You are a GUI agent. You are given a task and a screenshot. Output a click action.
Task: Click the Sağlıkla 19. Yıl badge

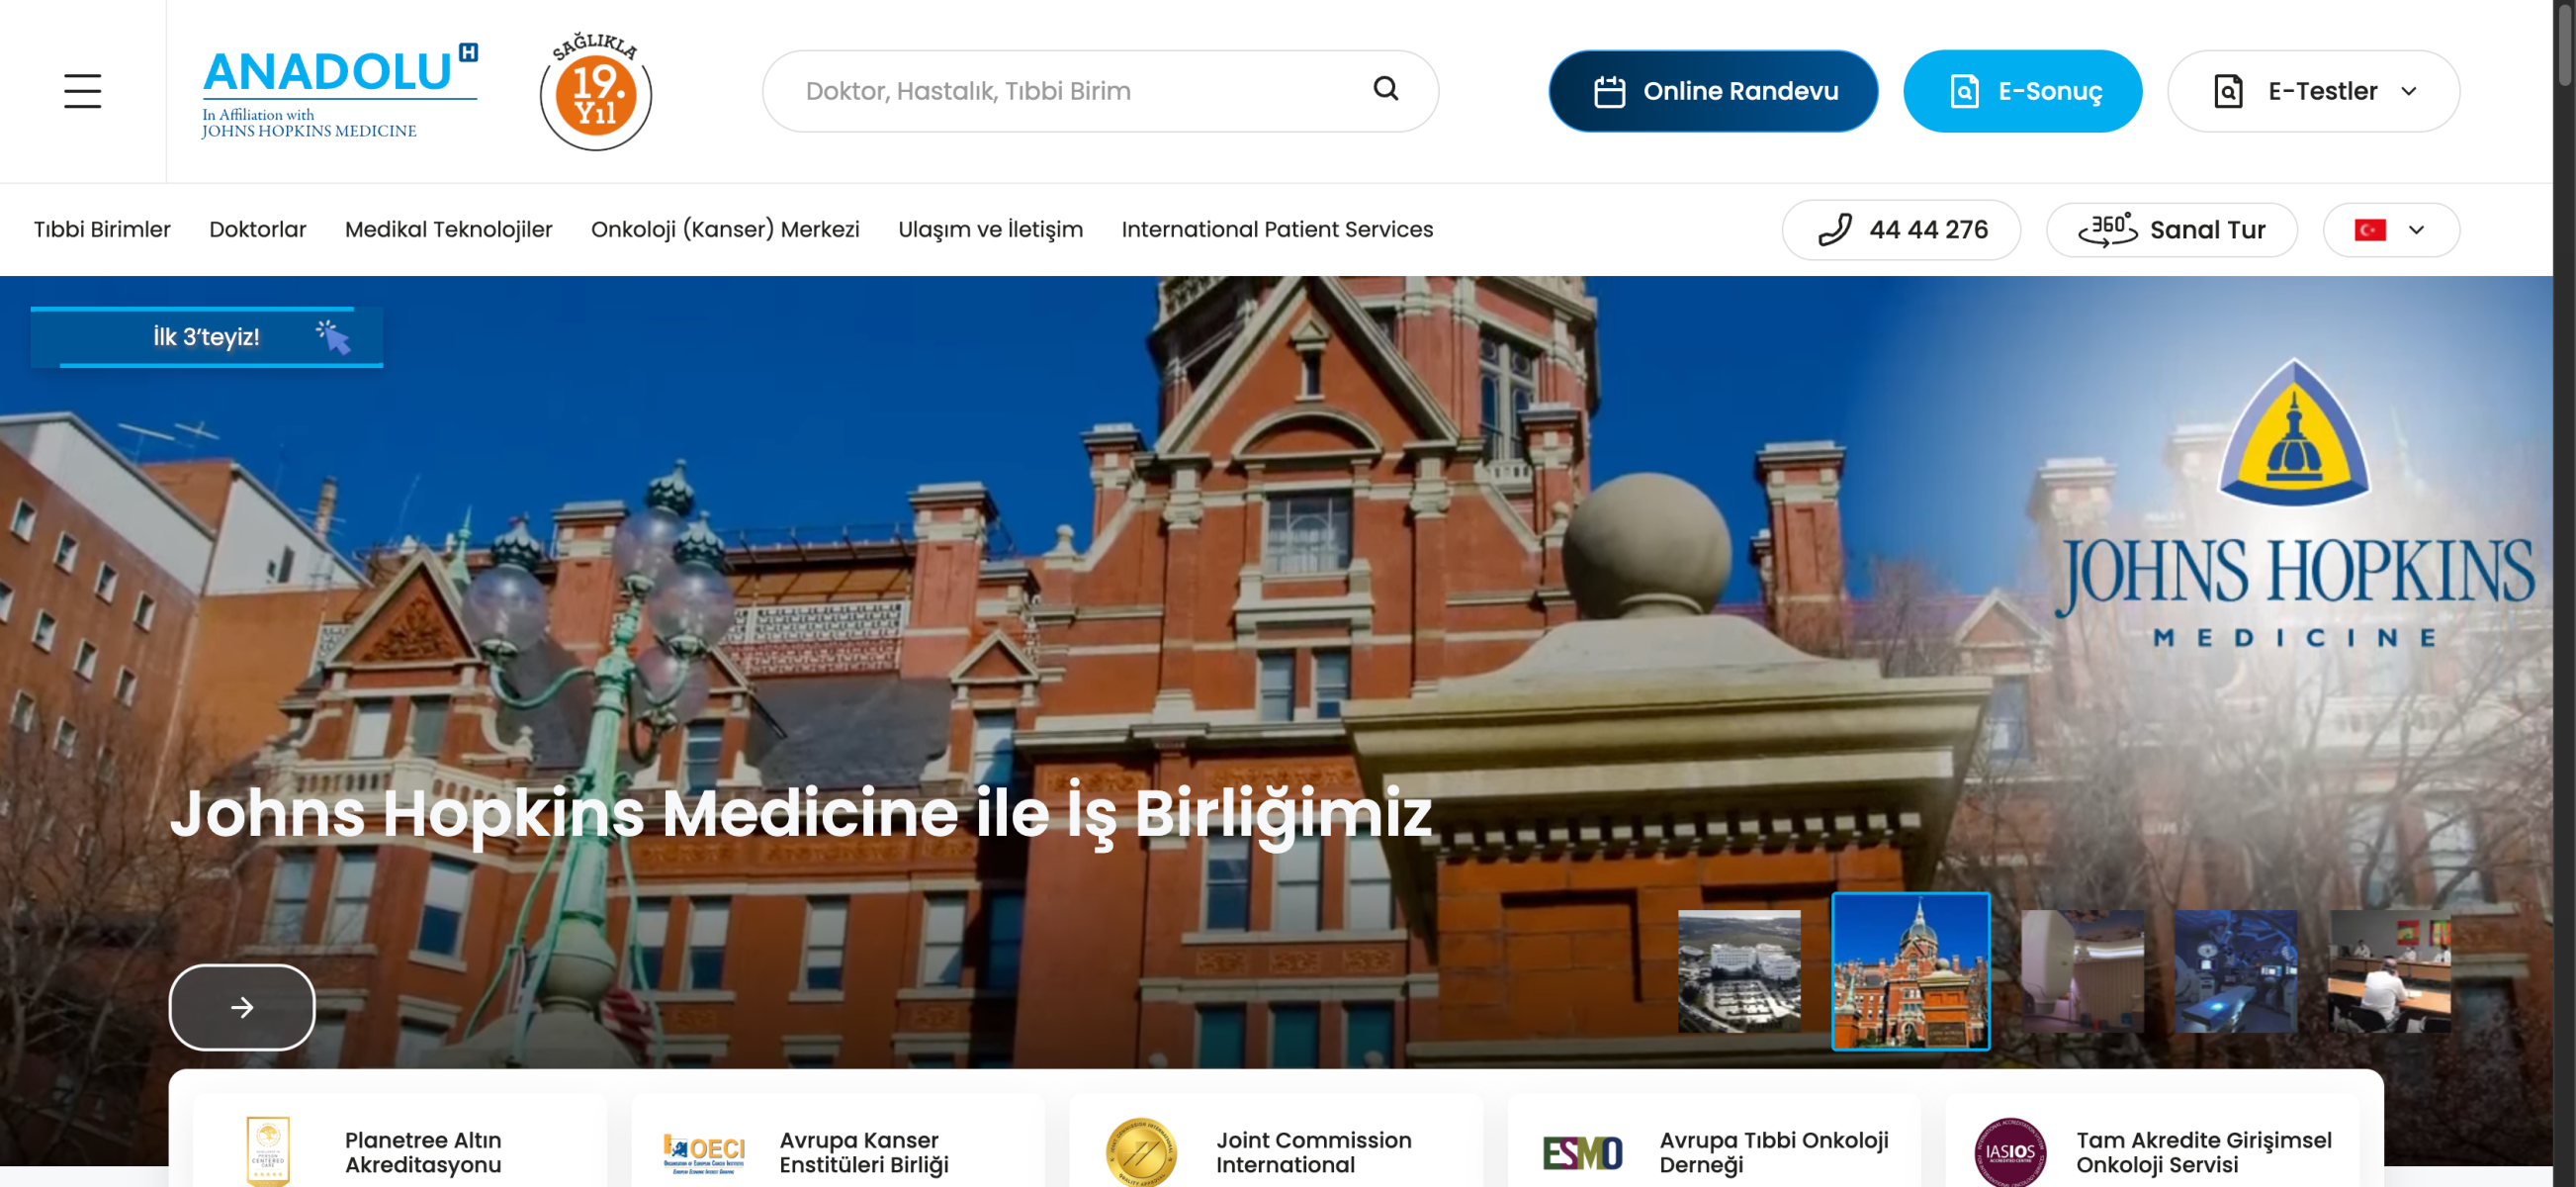point(596,92)
